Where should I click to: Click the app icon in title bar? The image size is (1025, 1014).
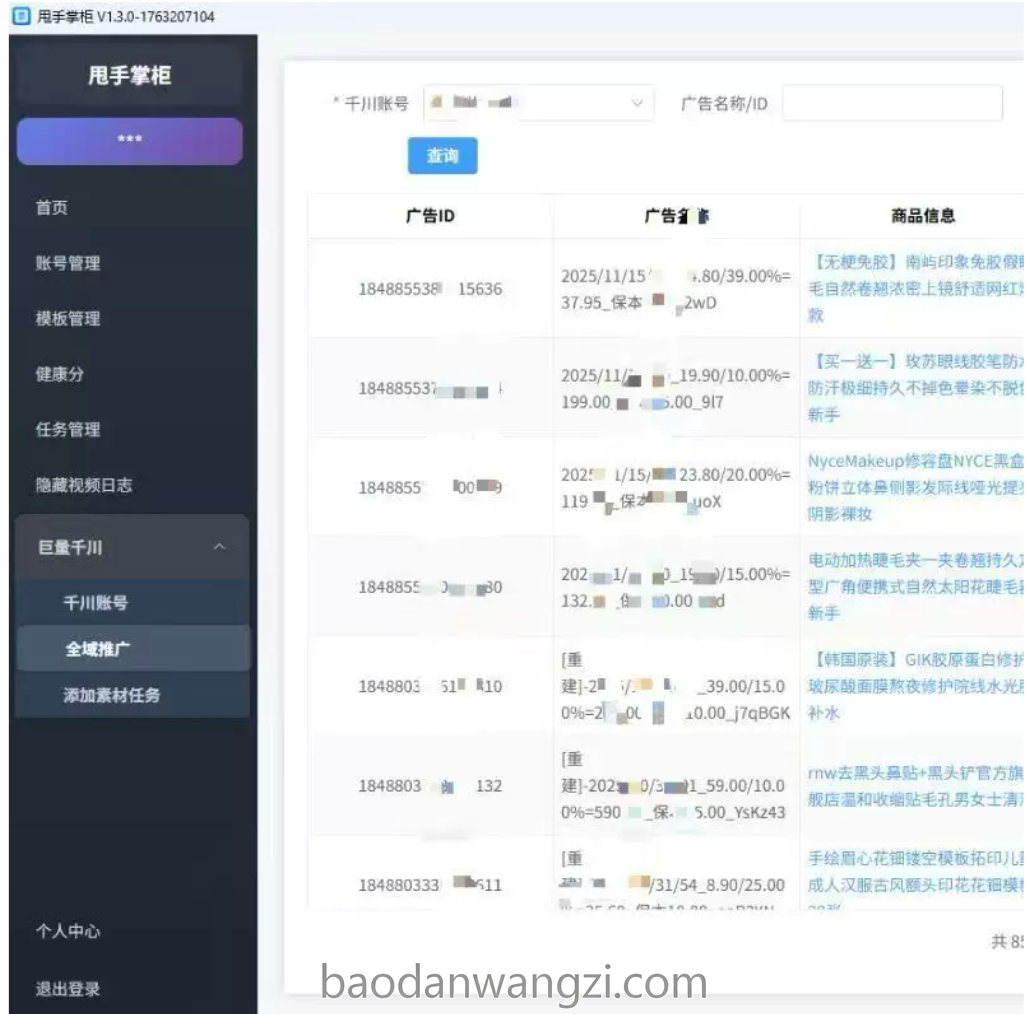pos(22,16)
